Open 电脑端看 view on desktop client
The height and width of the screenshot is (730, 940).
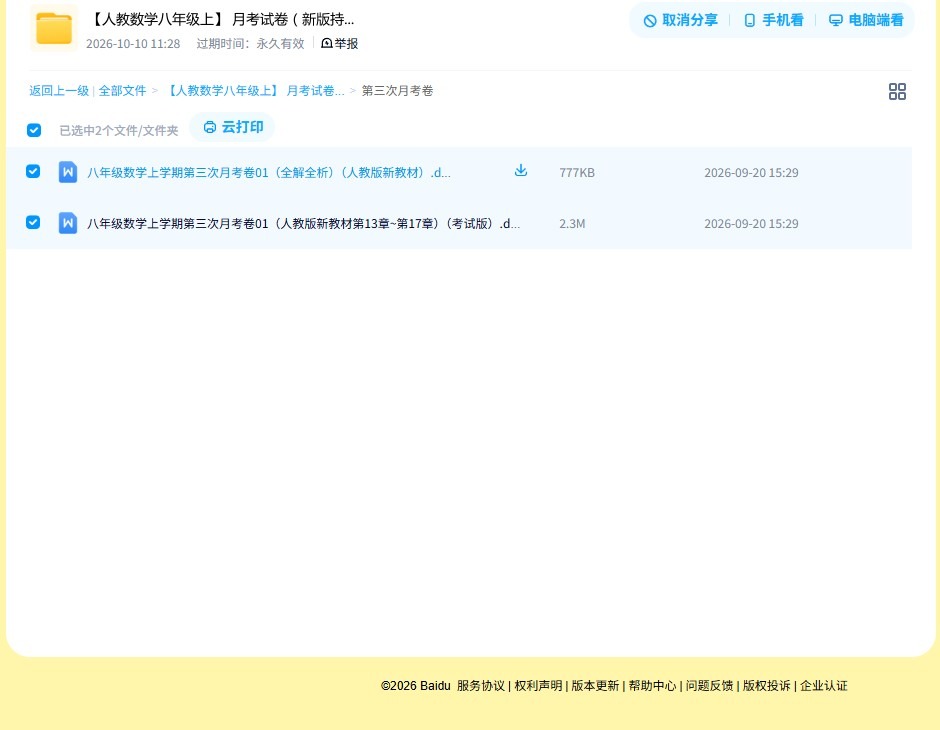pos(866,20)
